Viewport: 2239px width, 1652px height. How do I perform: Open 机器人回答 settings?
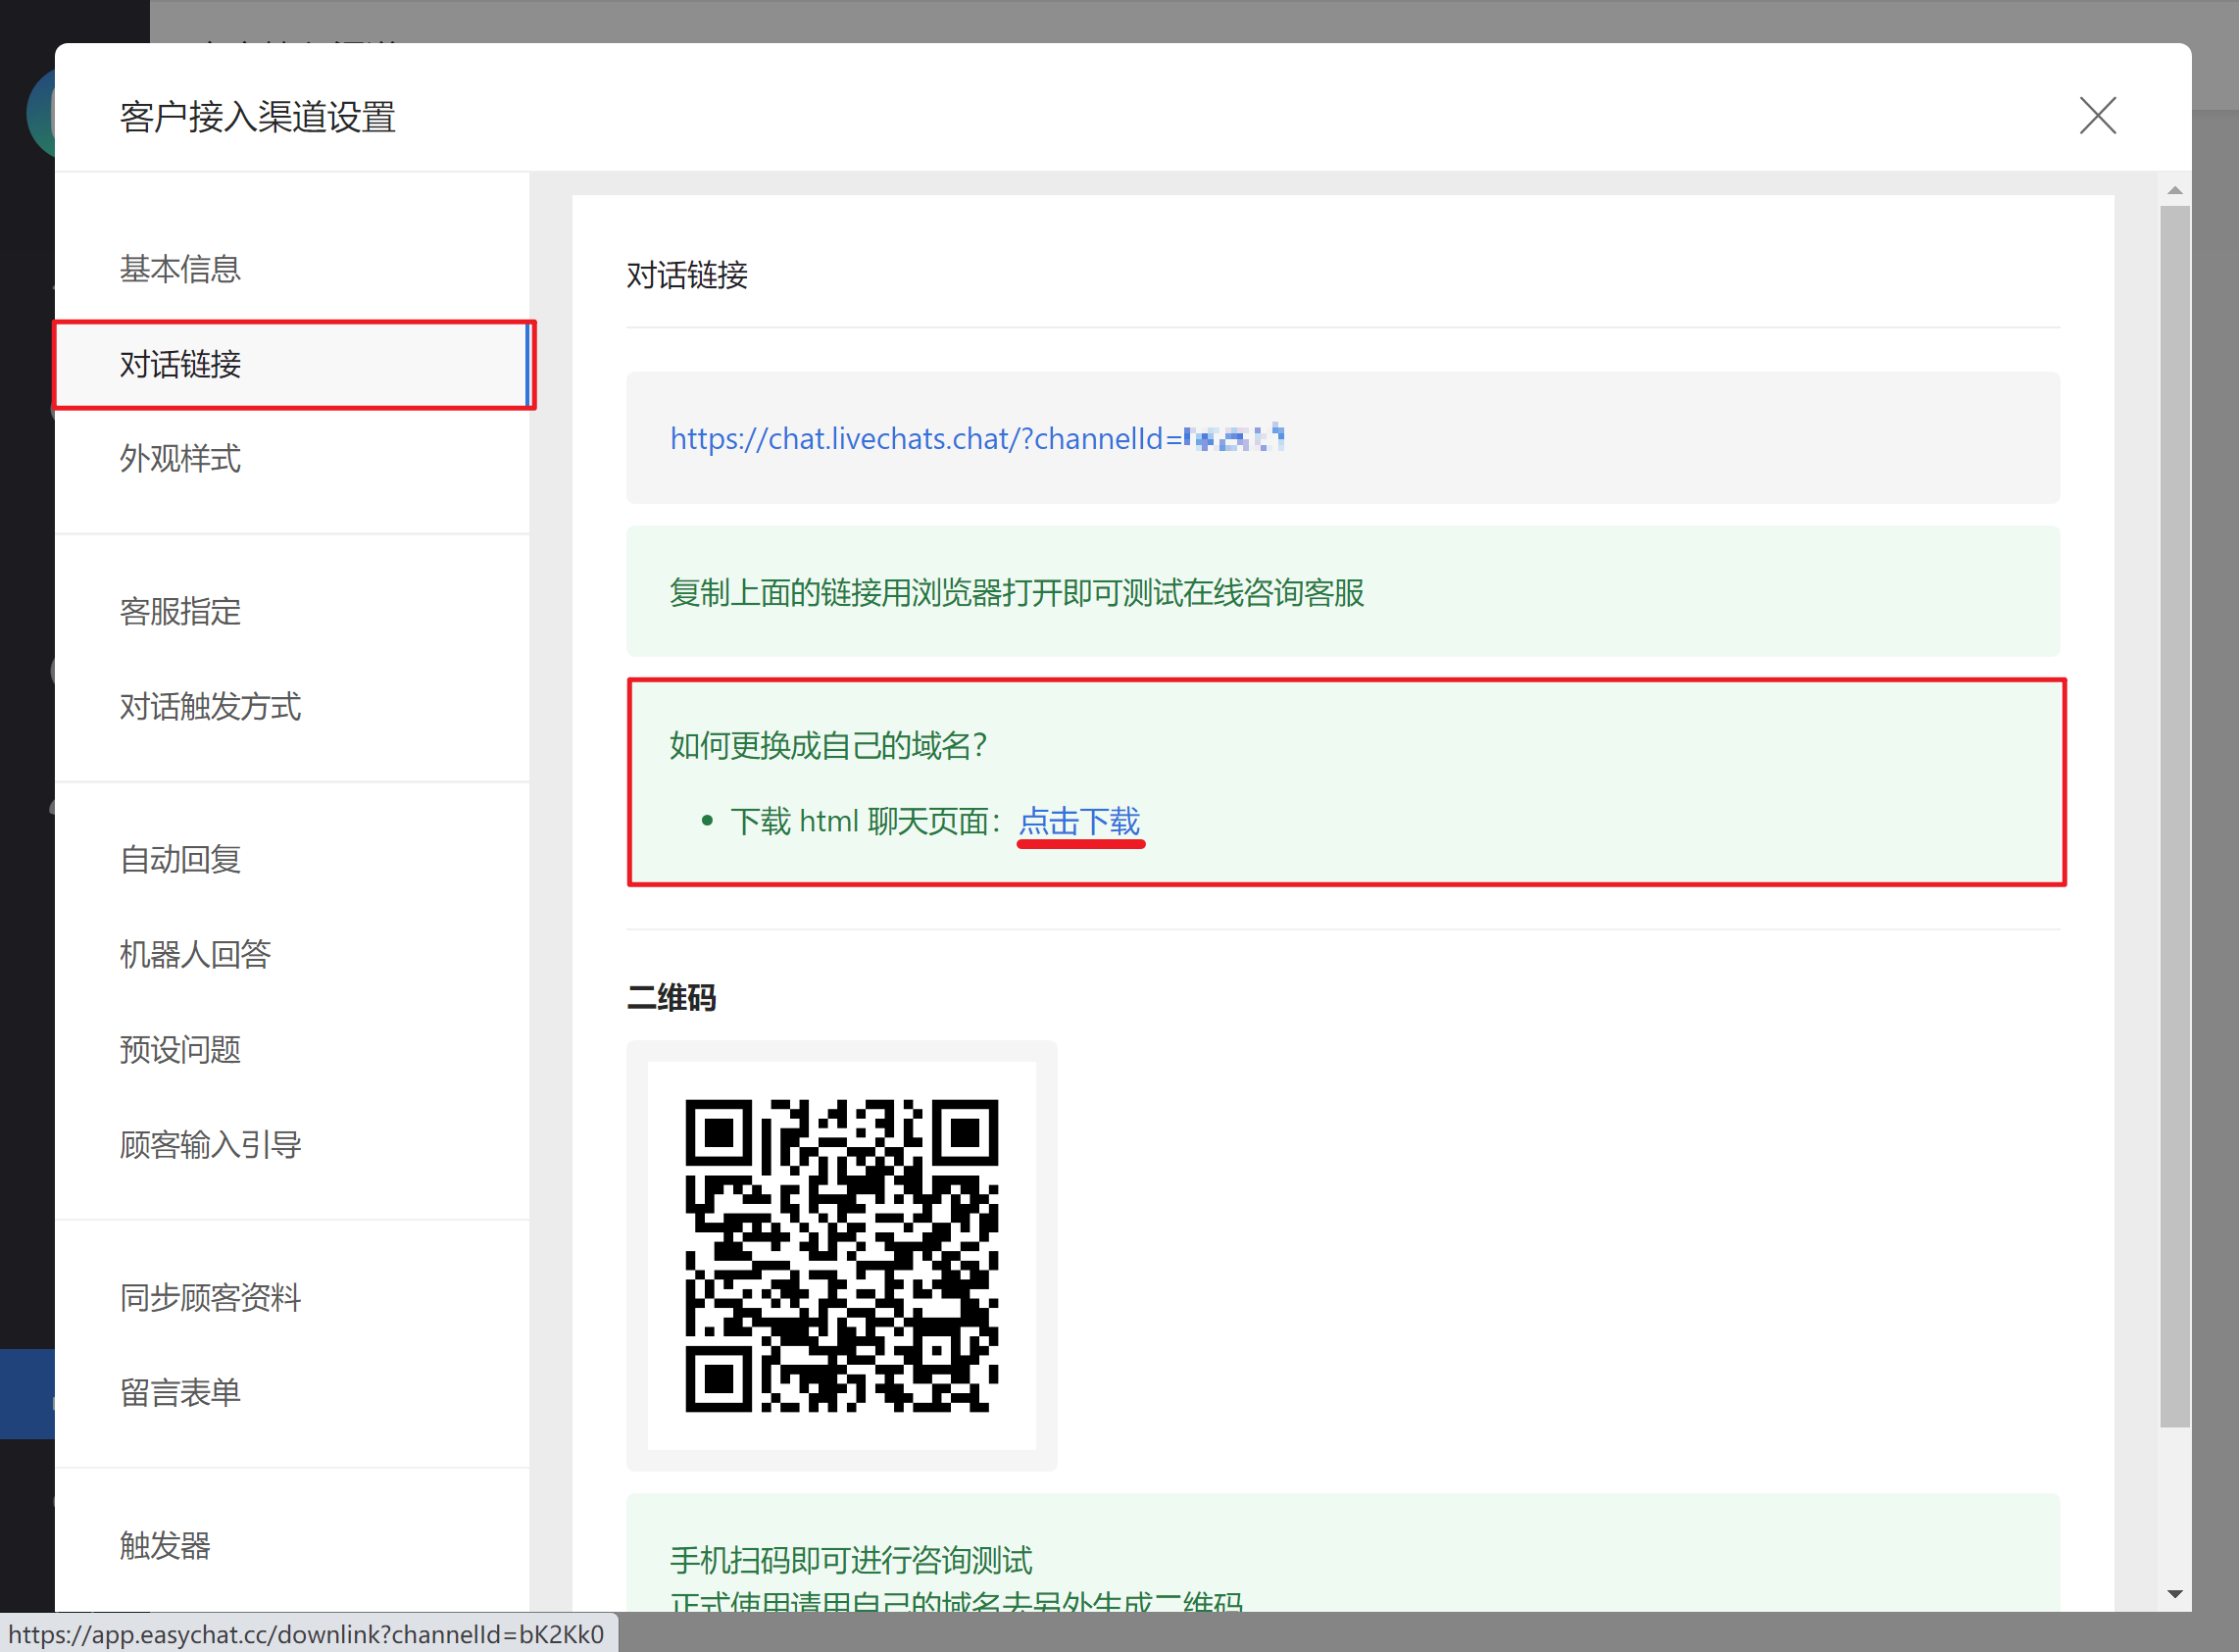[195, 954]
